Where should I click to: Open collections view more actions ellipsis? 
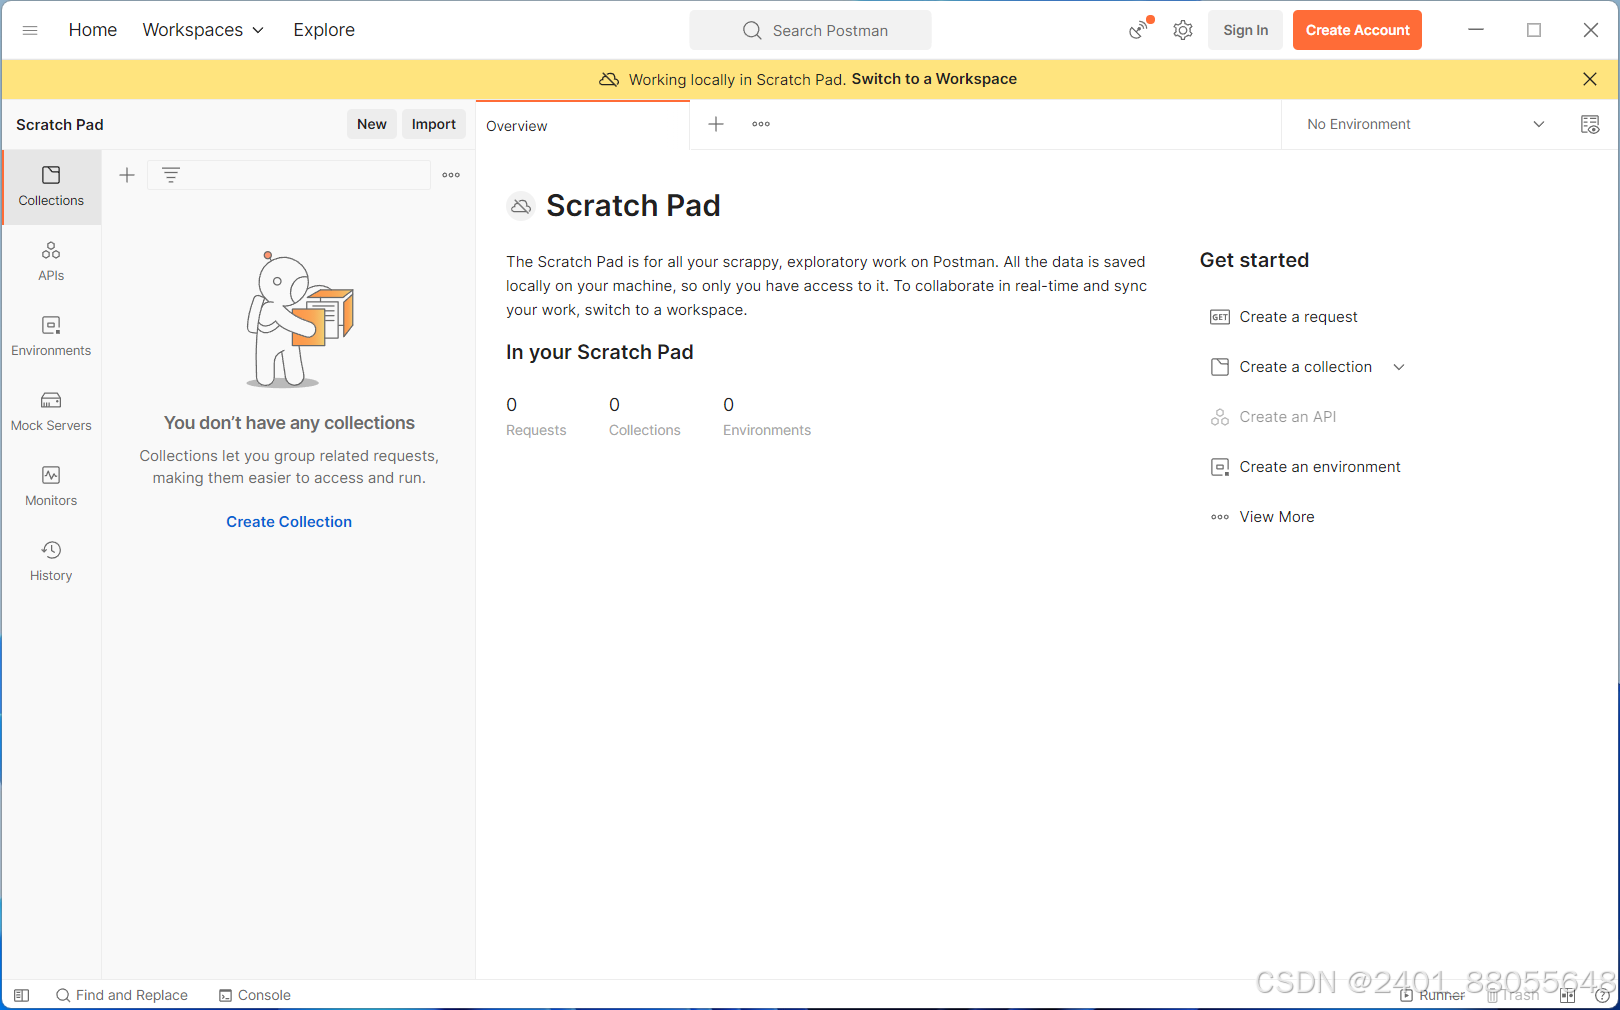point(451,175)
